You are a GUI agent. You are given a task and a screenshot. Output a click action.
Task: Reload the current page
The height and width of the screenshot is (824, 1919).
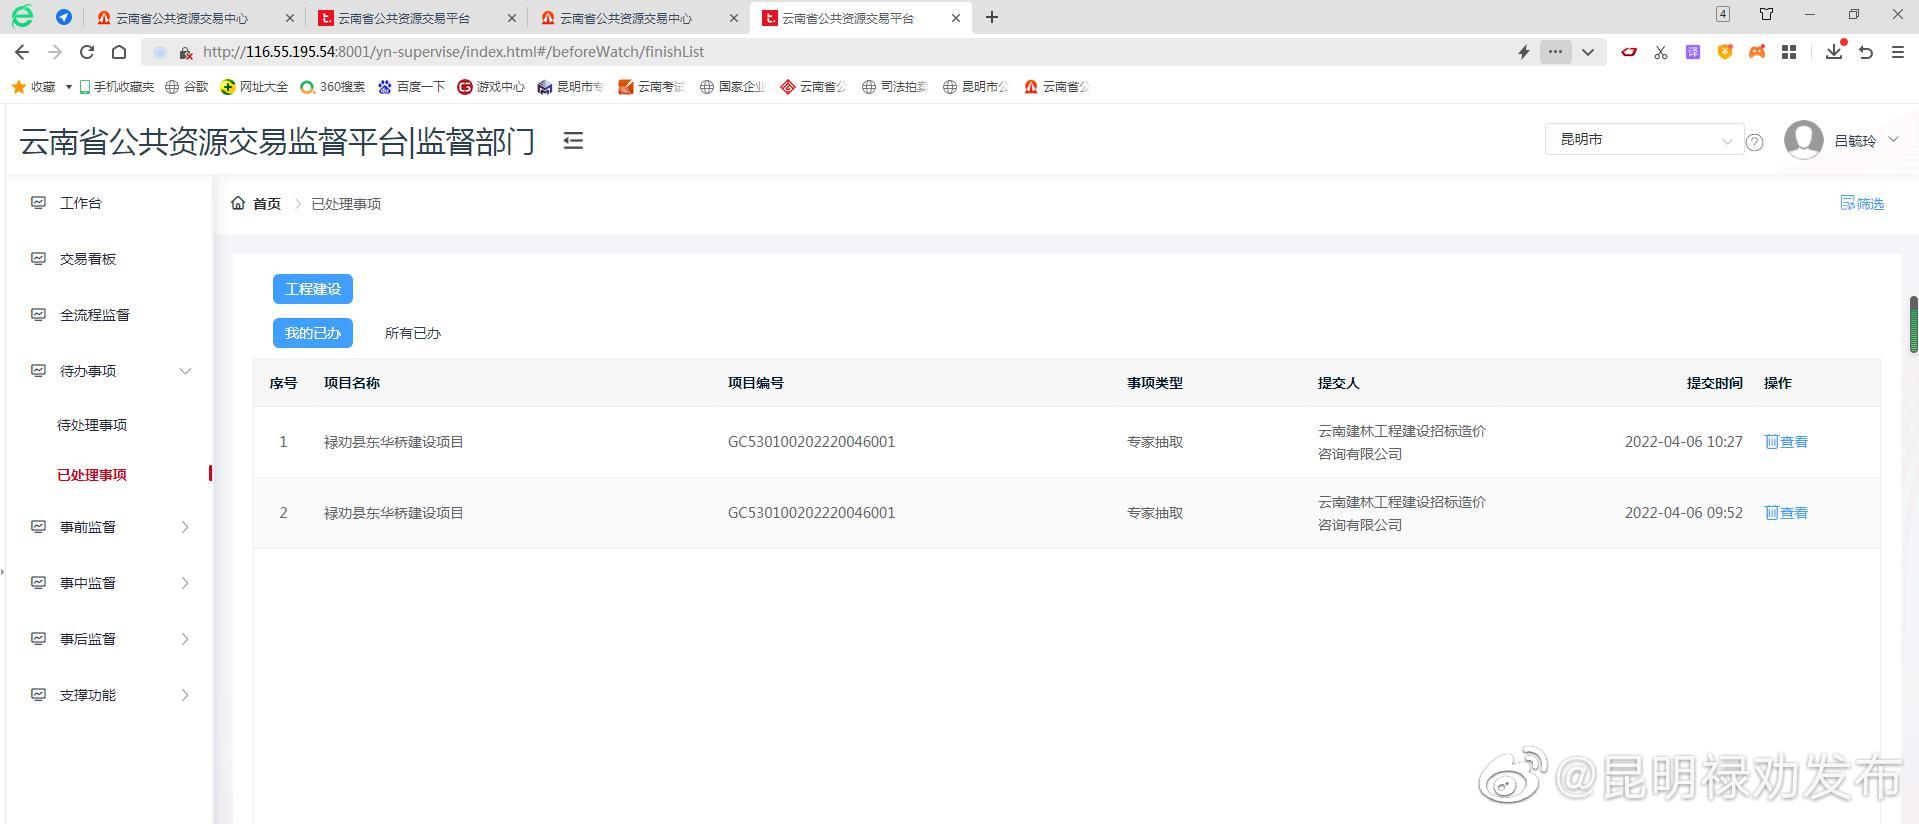pyautogui.click(x=87, y=52)
